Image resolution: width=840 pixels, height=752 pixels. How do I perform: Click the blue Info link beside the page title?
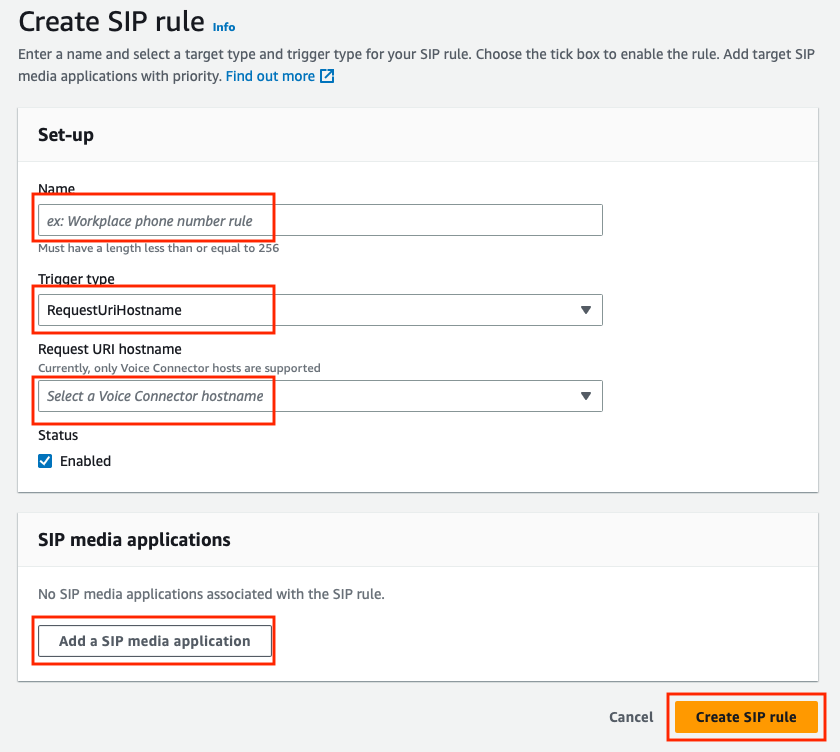point(224,26)
